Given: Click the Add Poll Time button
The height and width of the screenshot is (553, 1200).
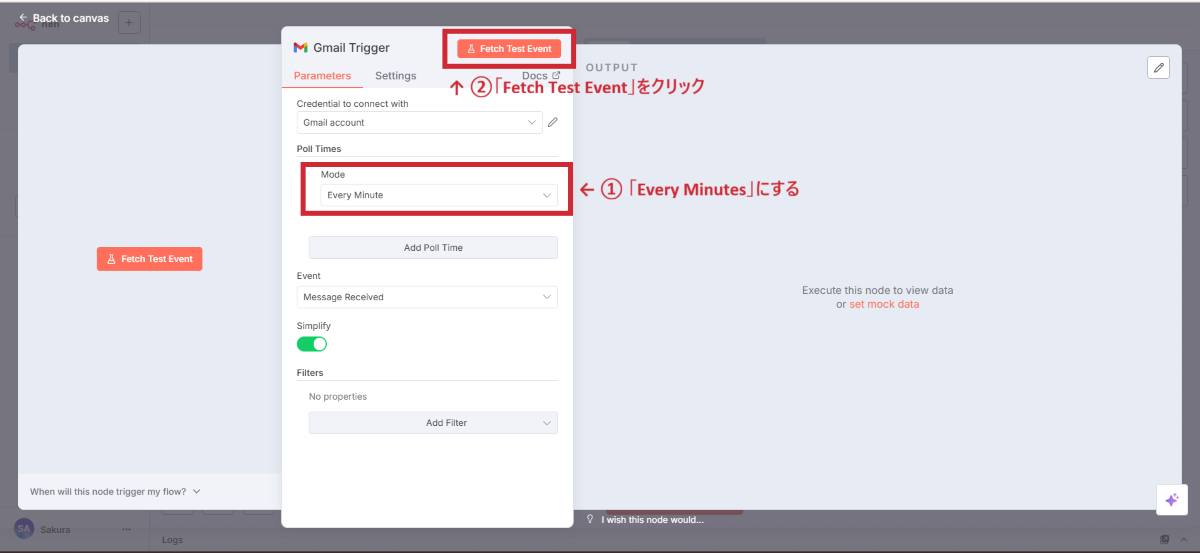Looking at the screenshot, I should [433, 248].
